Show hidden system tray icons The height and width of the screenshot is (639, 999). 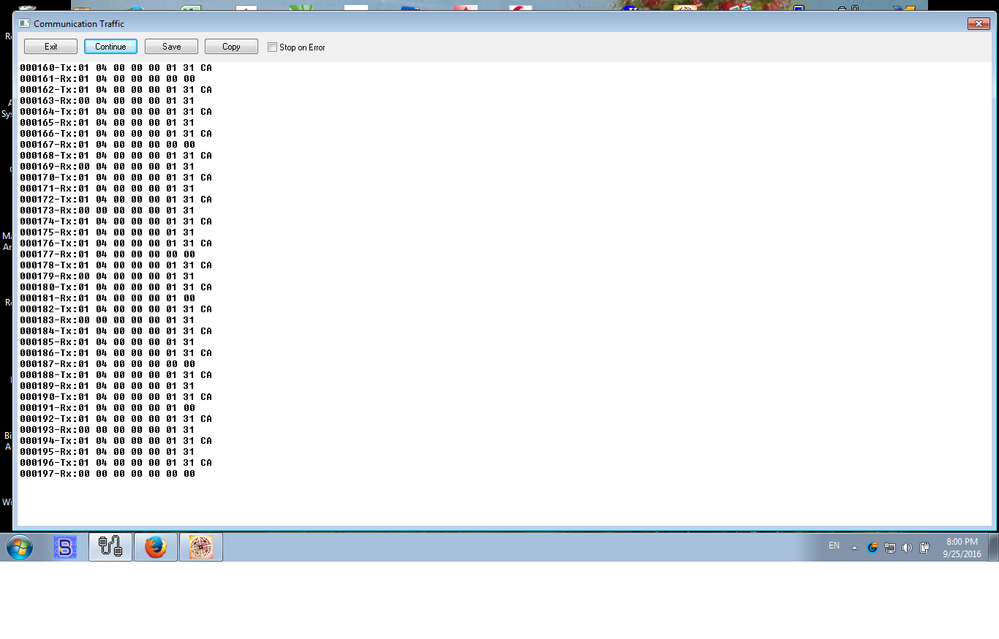pos(854,548)
